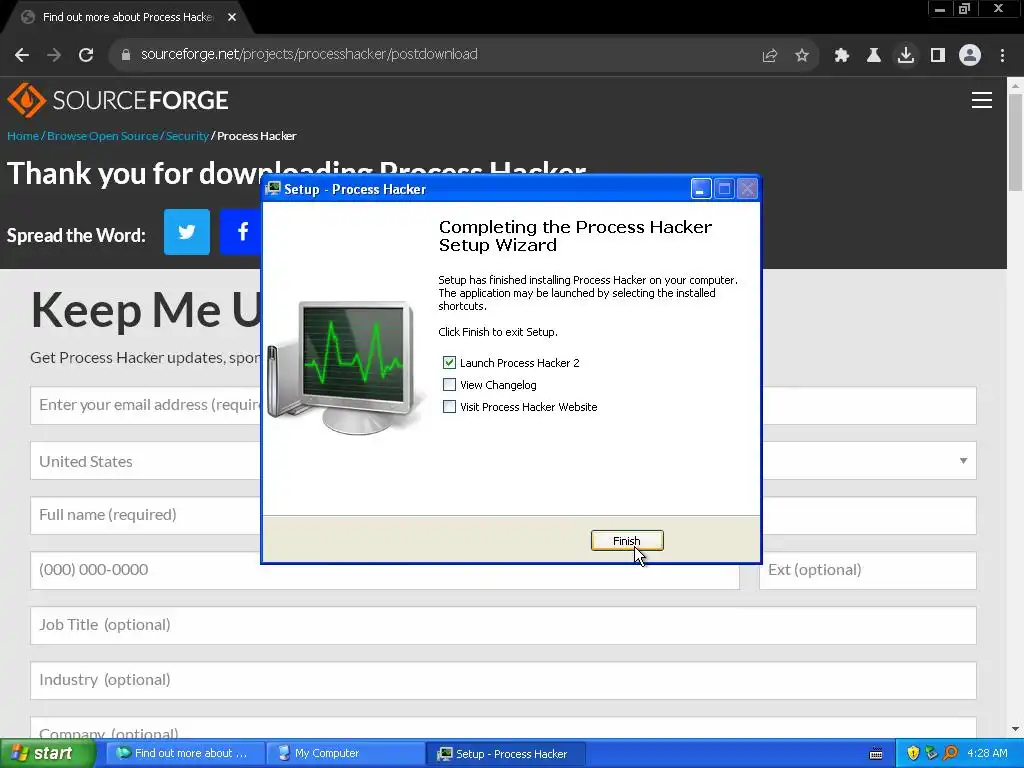Click the Industry optional field
The width and height of the screenshot is (1024, 768).
504,680
